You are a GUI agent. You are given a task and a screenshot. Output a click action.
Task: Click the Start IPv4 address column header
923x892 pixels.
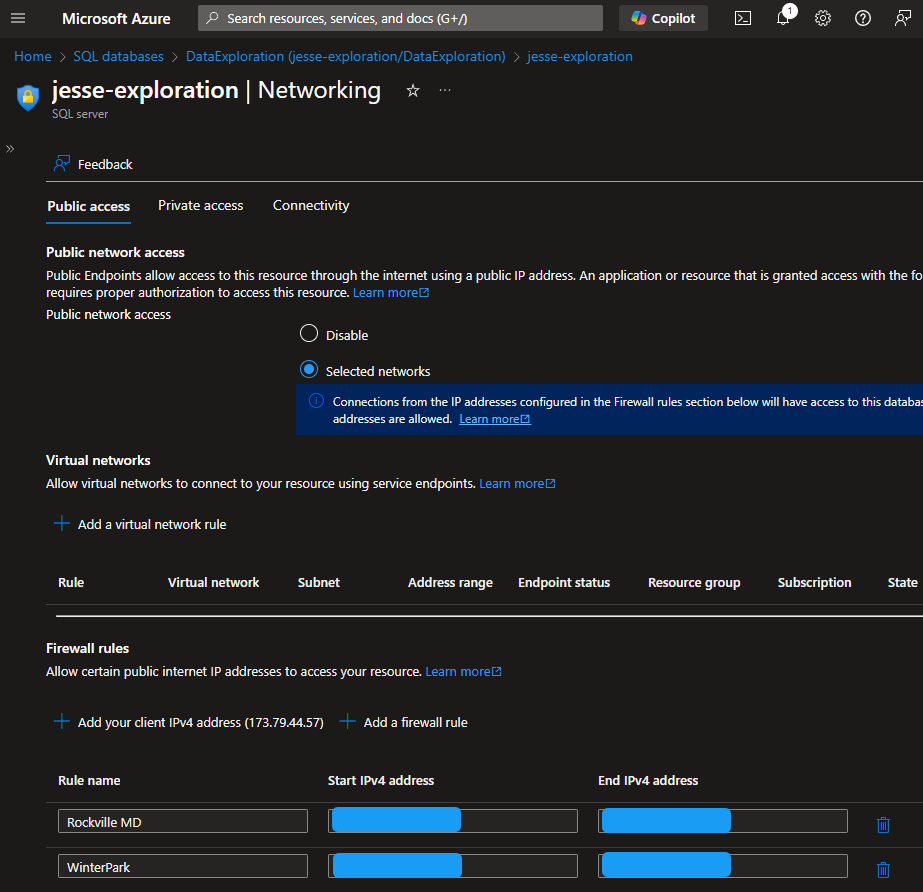point(381,780)
